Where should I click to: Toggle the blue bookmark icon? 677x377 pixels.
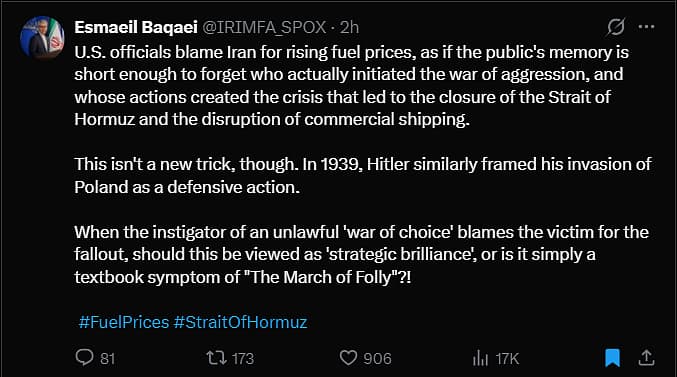[x=612, y=358]
